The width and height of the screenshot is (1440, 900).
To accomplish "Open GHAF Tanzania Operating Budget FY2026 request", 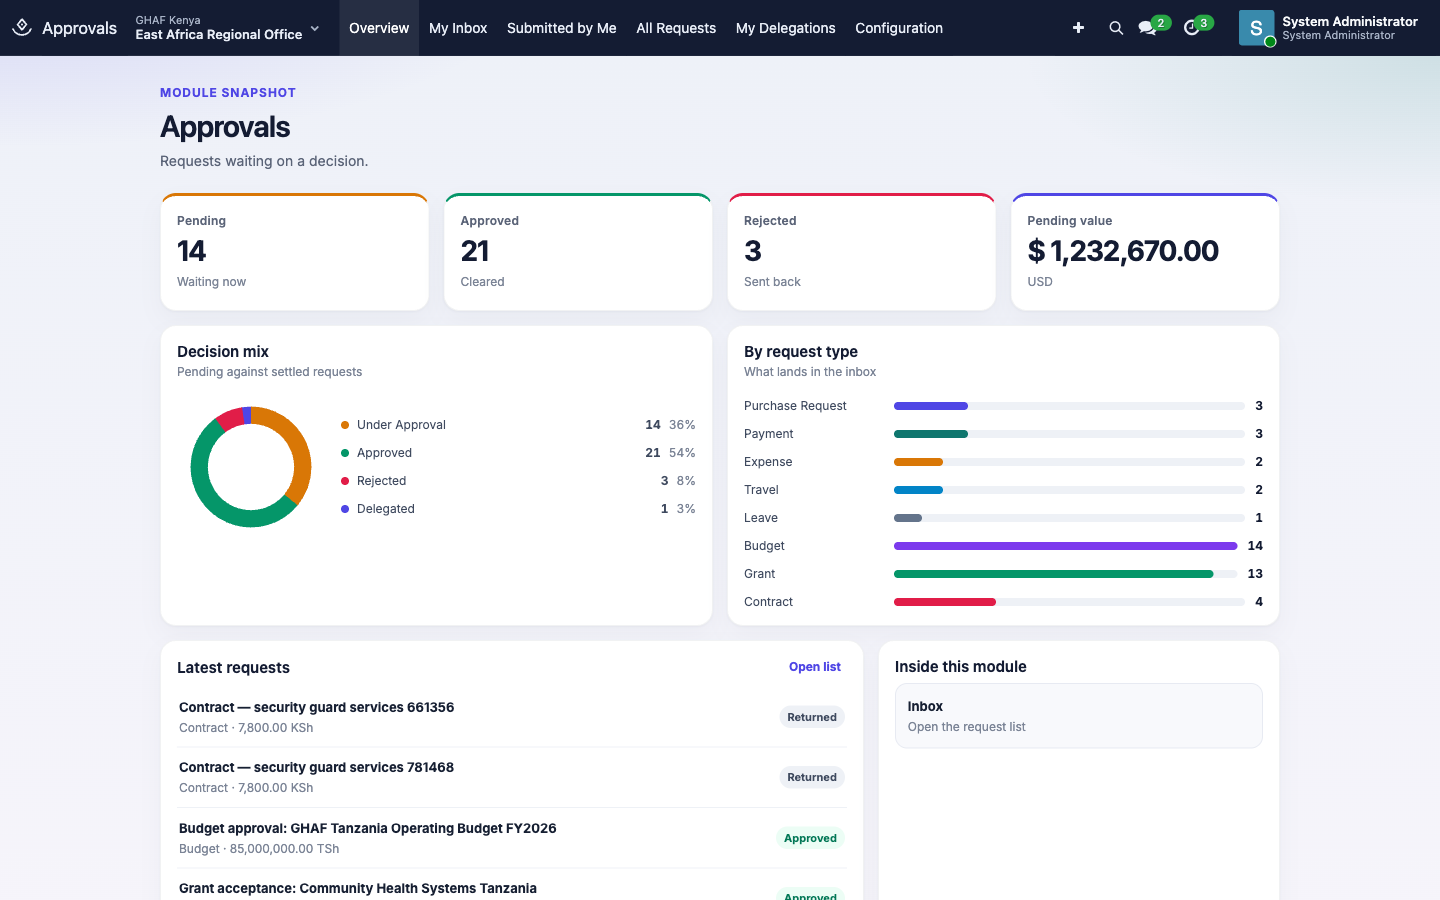I will click(511, 838).
